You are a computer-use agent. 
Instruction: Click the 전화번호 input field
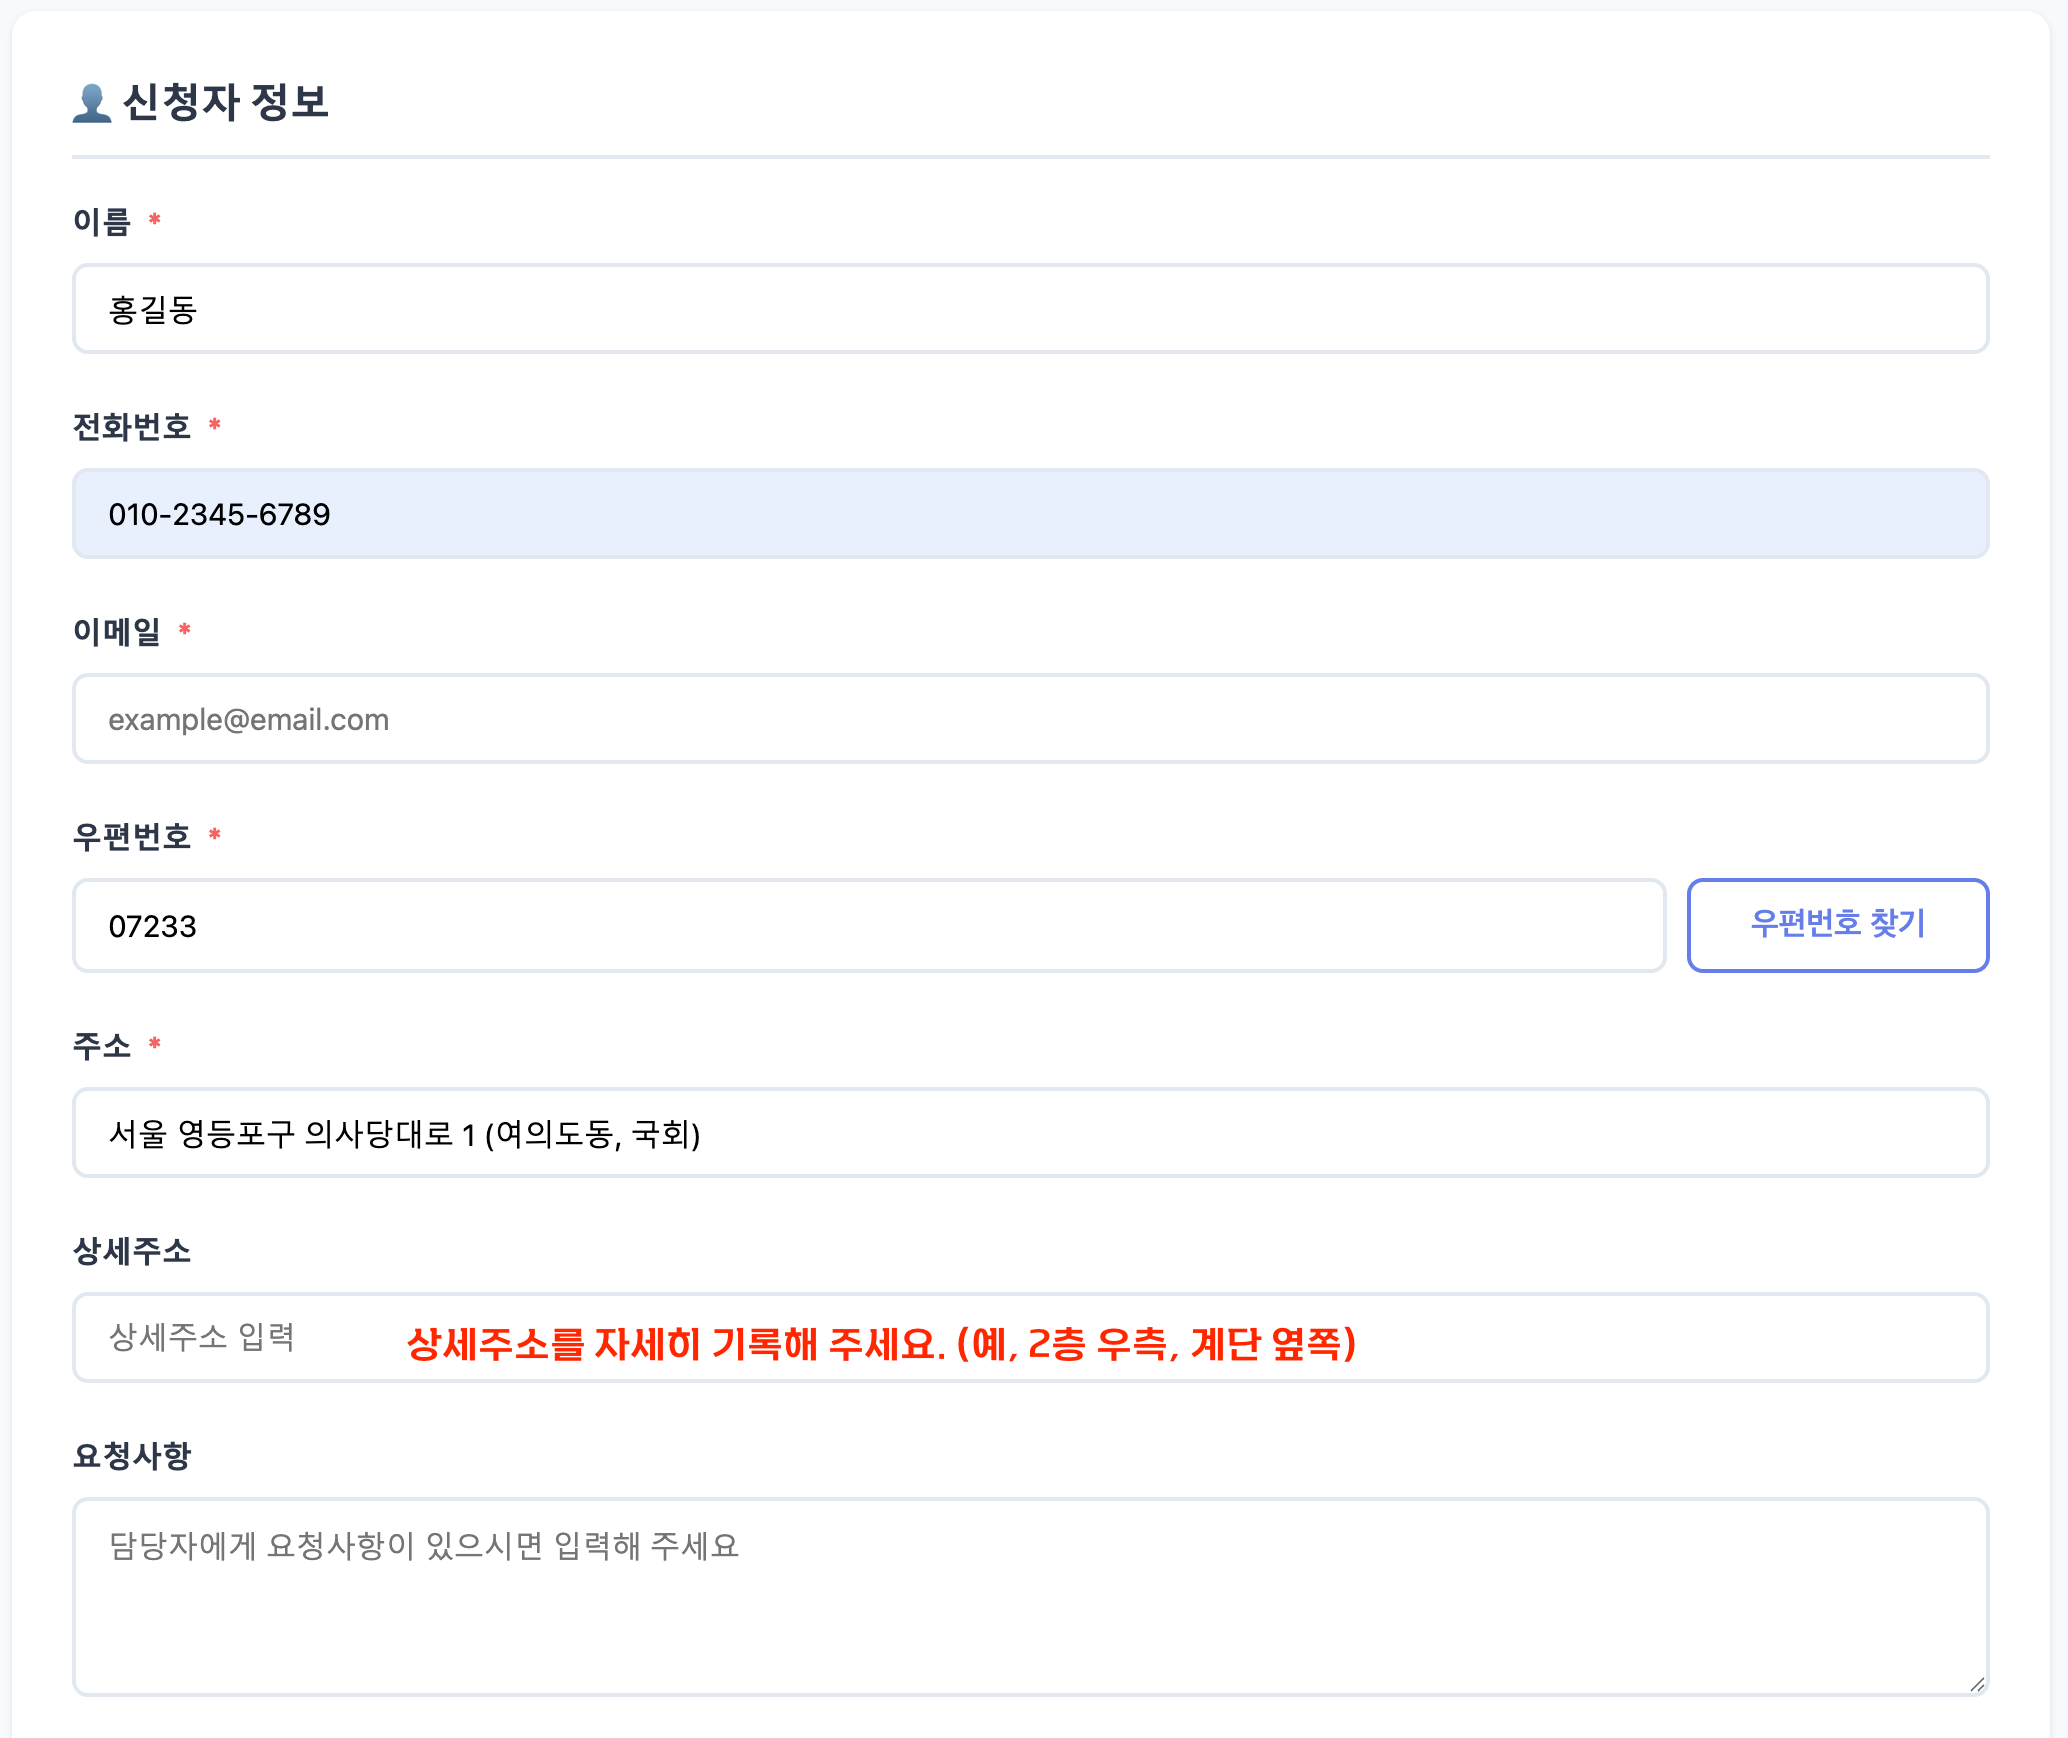click(1030, 514)
